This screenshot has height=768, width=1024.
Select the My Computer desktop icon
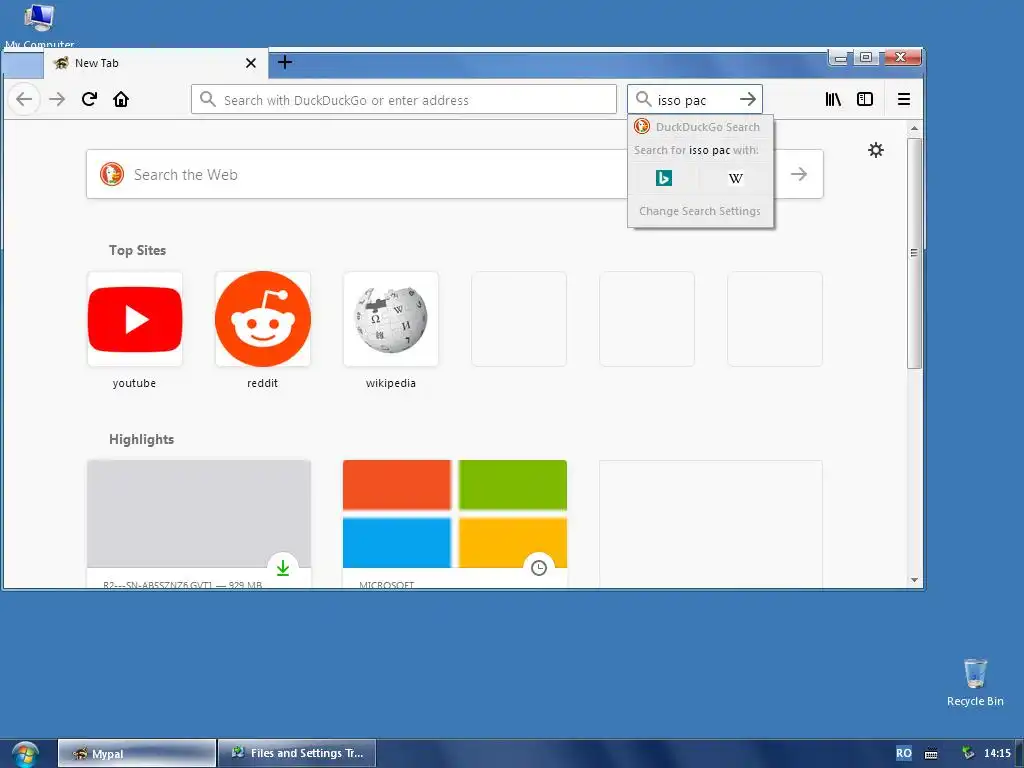point(39,26)
